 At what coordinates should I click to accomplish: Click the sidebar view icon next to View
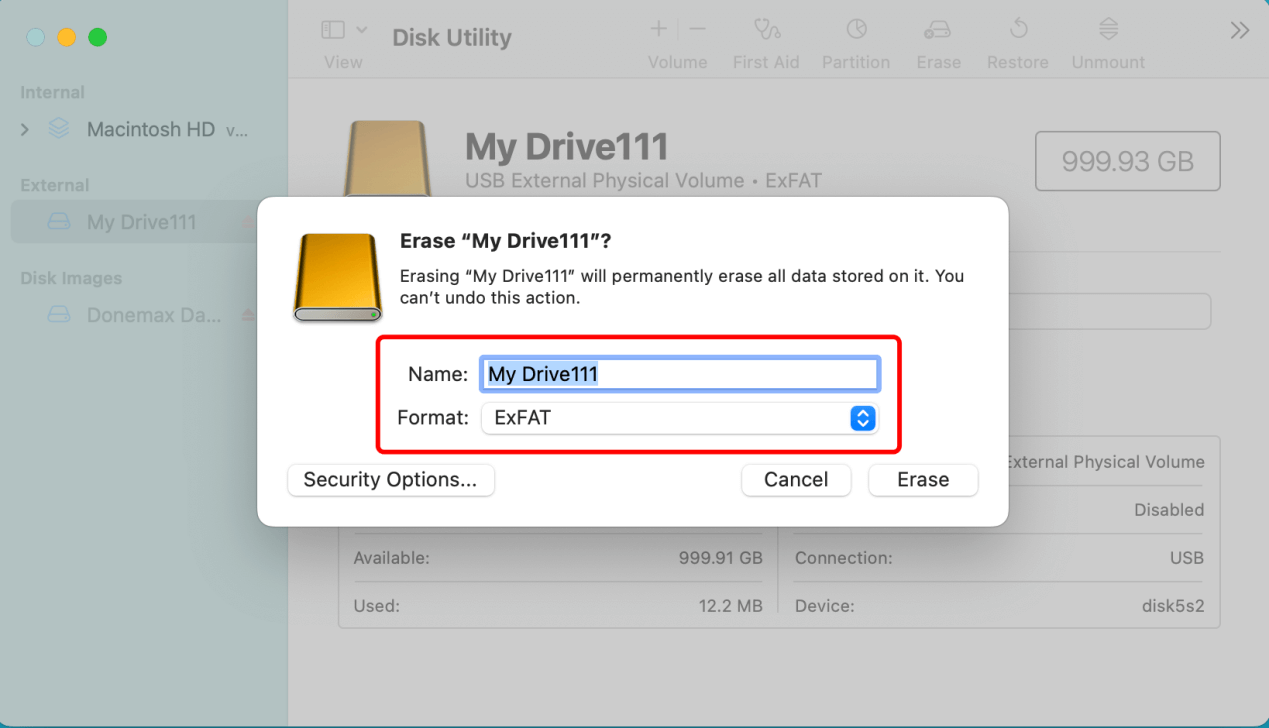332,29
